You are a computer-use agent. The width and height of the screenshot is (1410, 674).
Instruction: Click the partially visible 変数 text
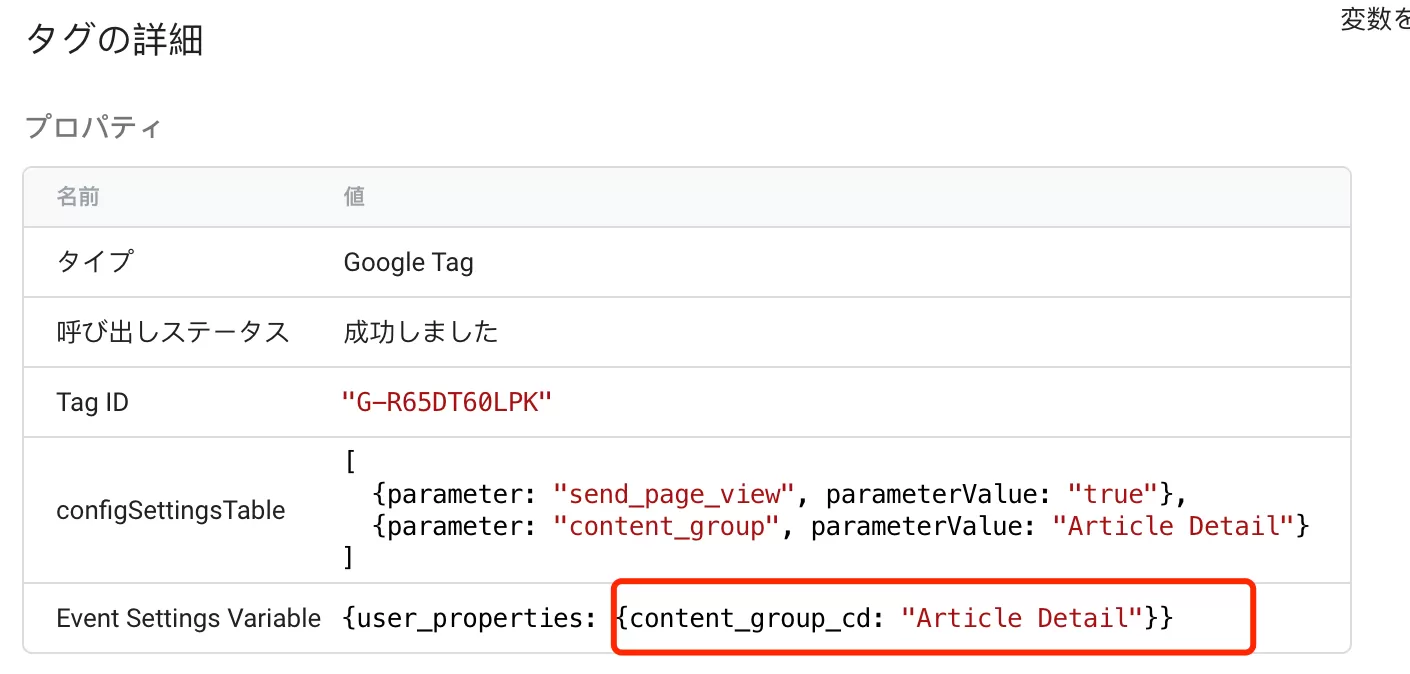(1375, 19)
